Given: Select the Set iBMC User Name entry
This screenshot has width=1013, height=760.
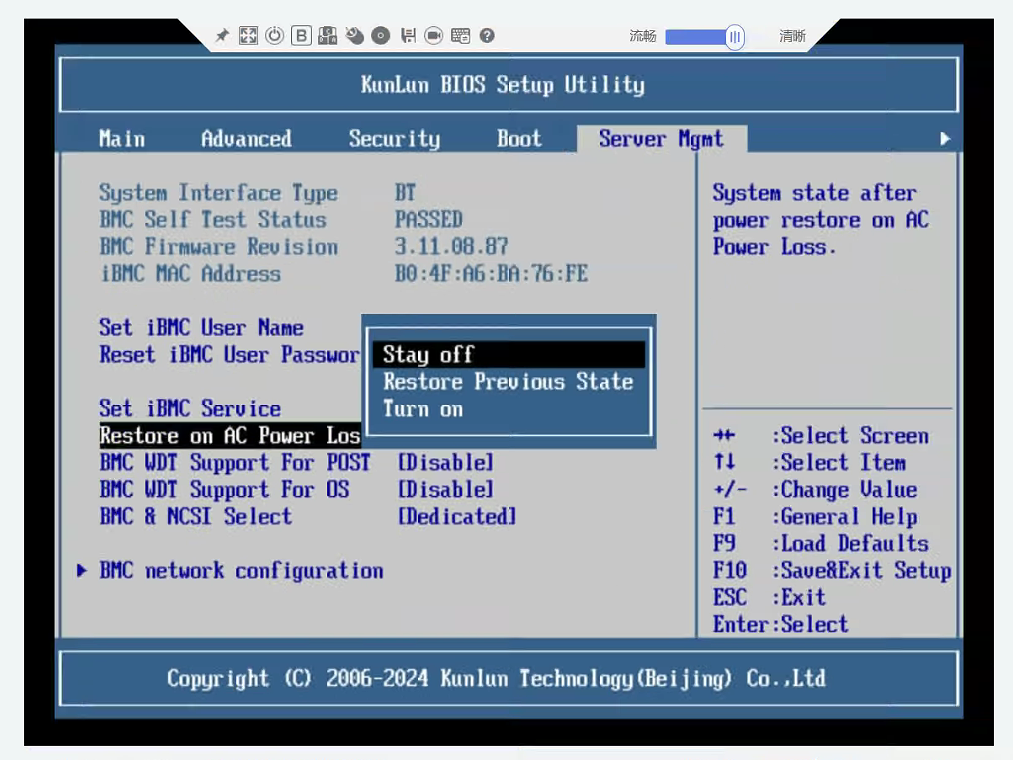Looking at the screenshot, I should click(x=201, y=328).
